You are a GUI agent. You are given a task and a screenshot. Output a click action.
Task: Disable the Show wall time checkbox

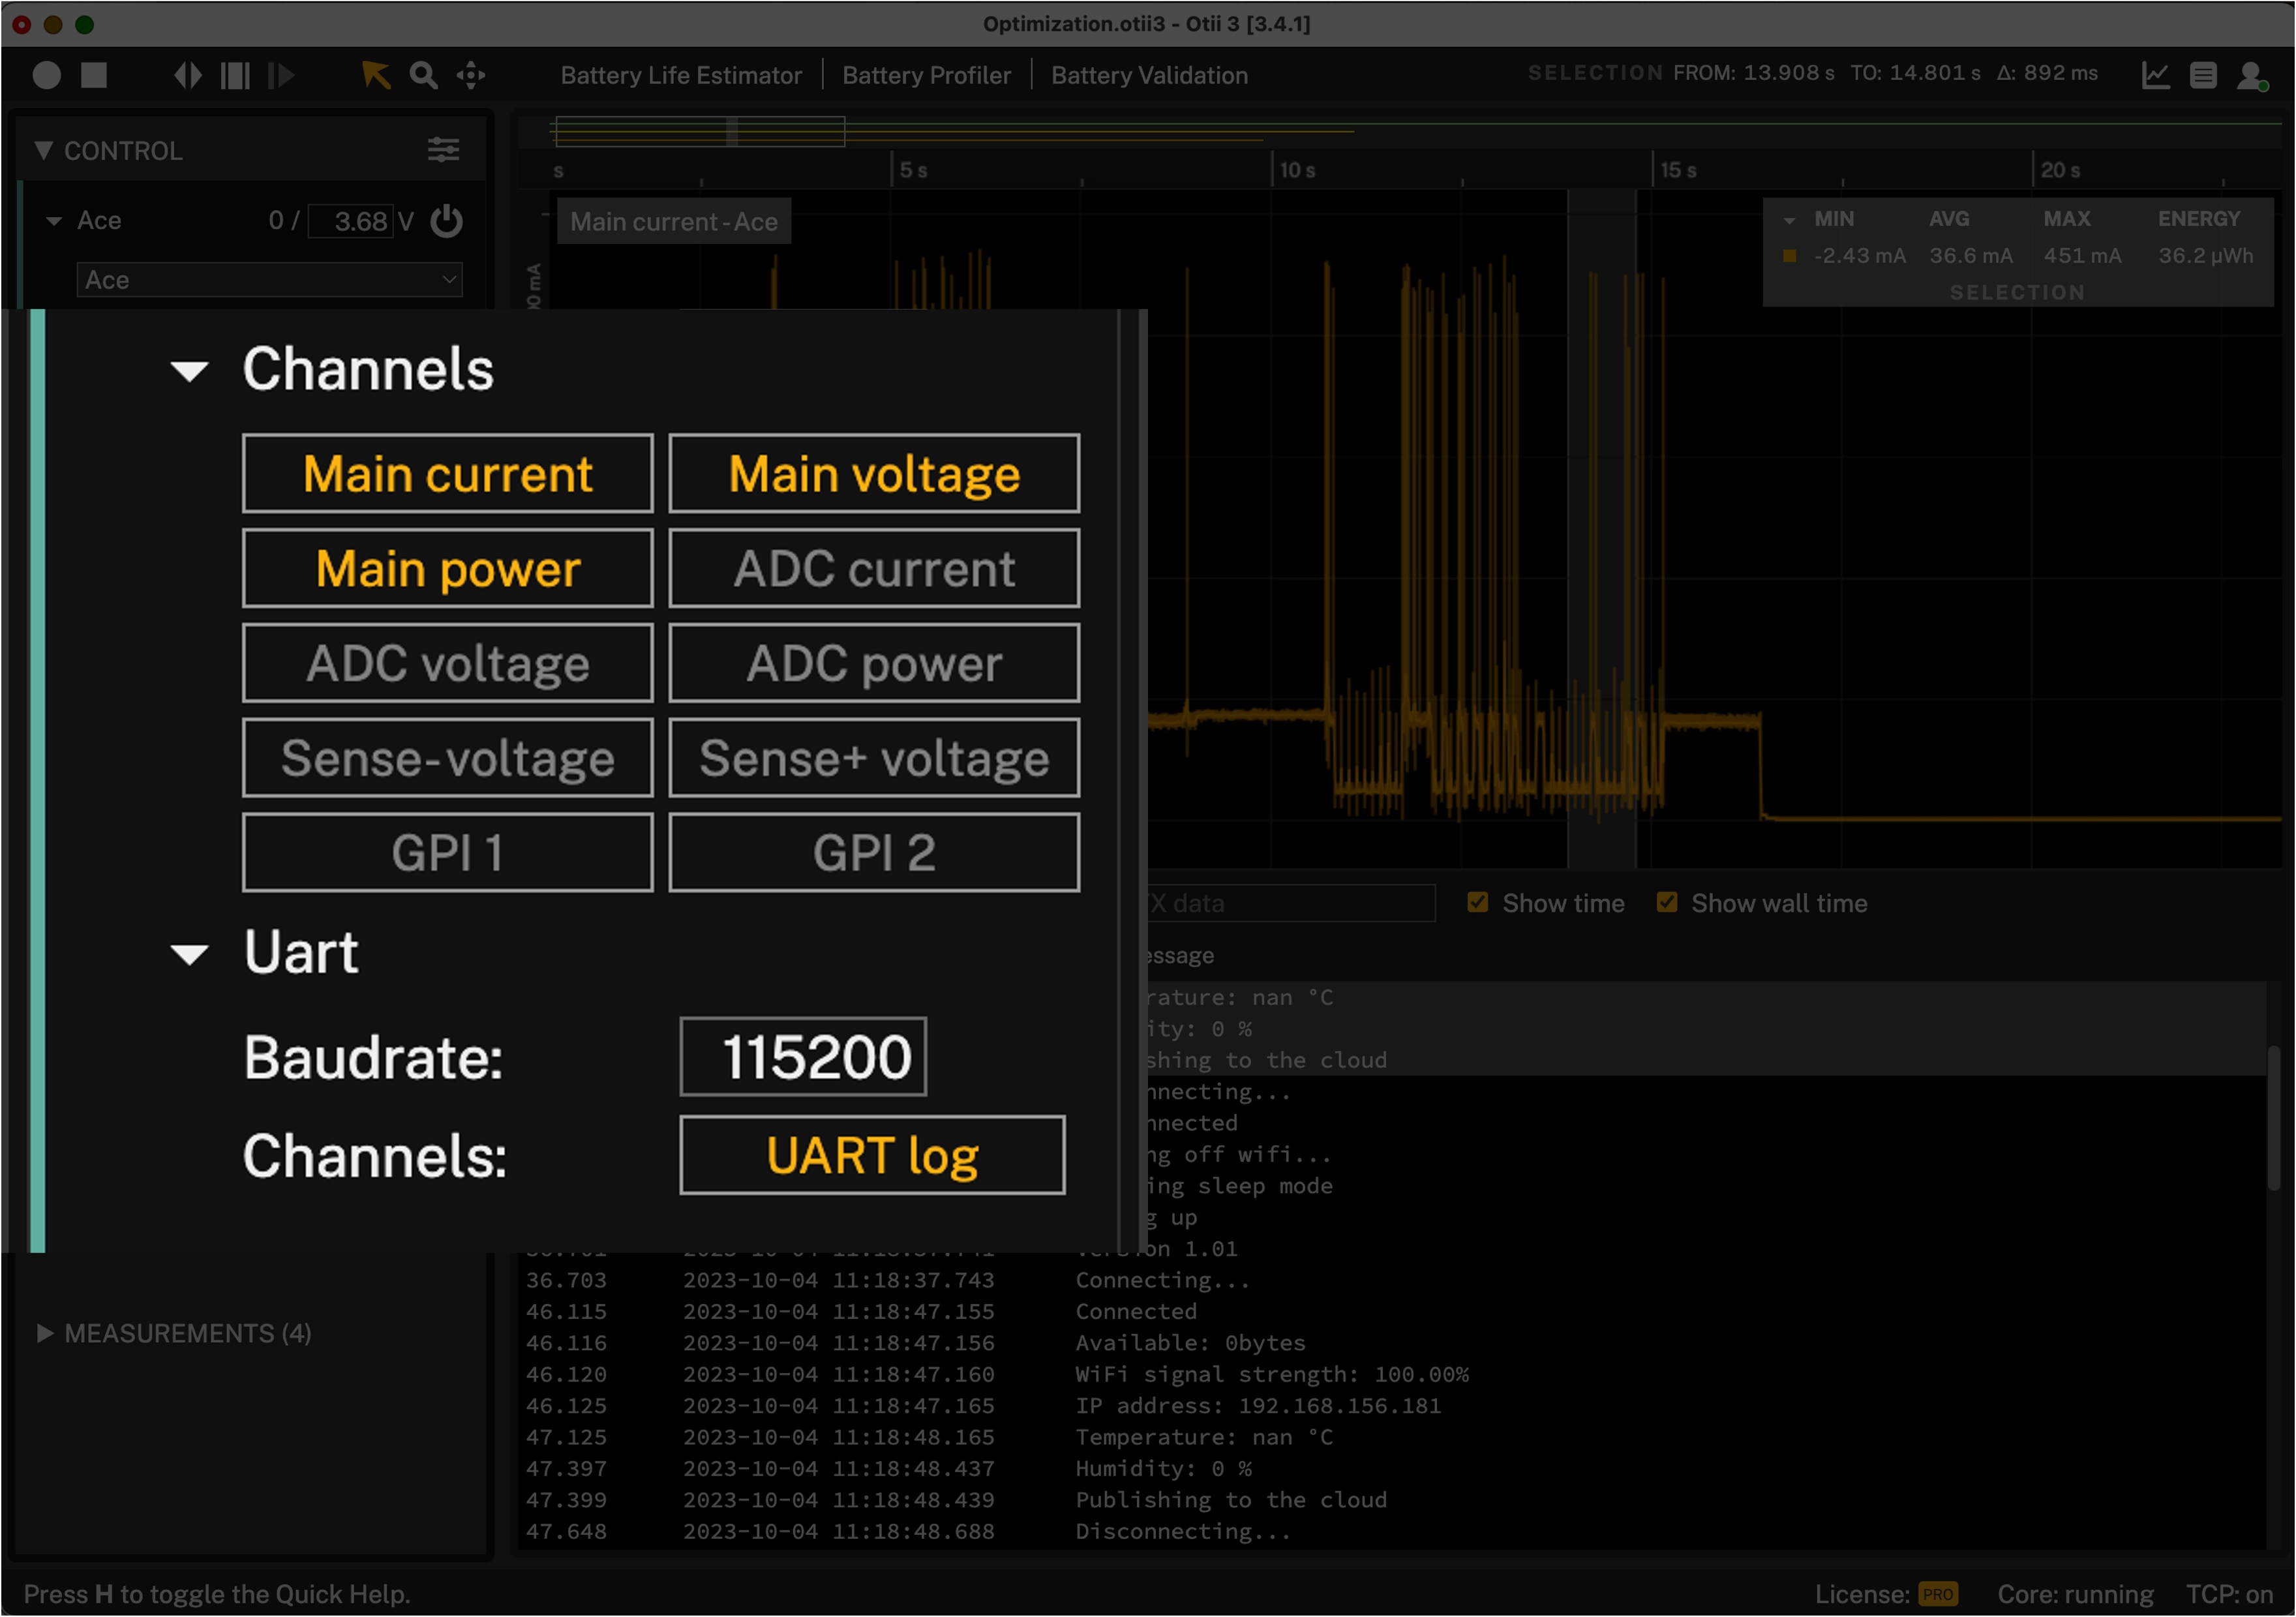[x=1667, y=903]
